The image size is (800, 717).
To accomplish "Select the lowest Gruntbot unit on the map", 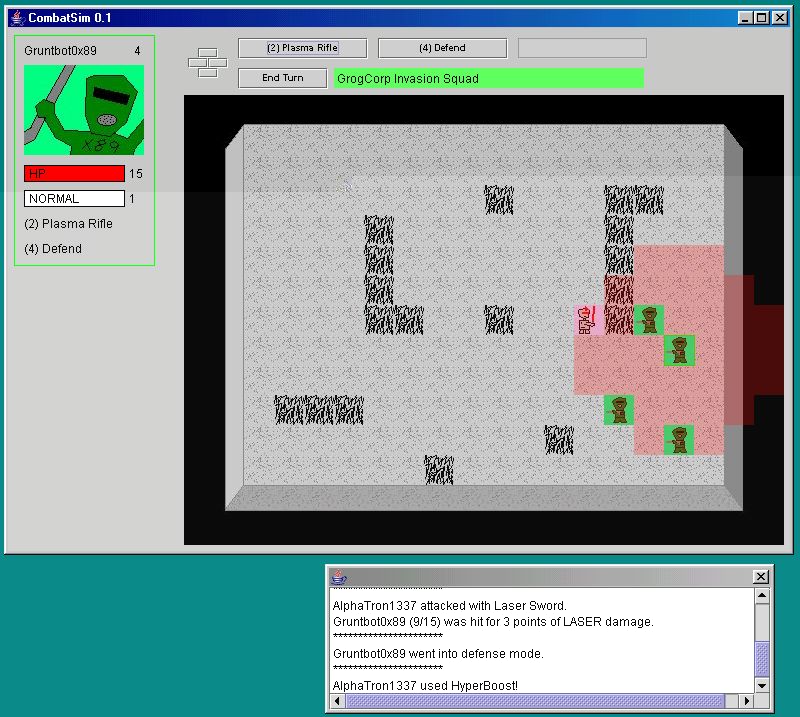I will point(679,439).
